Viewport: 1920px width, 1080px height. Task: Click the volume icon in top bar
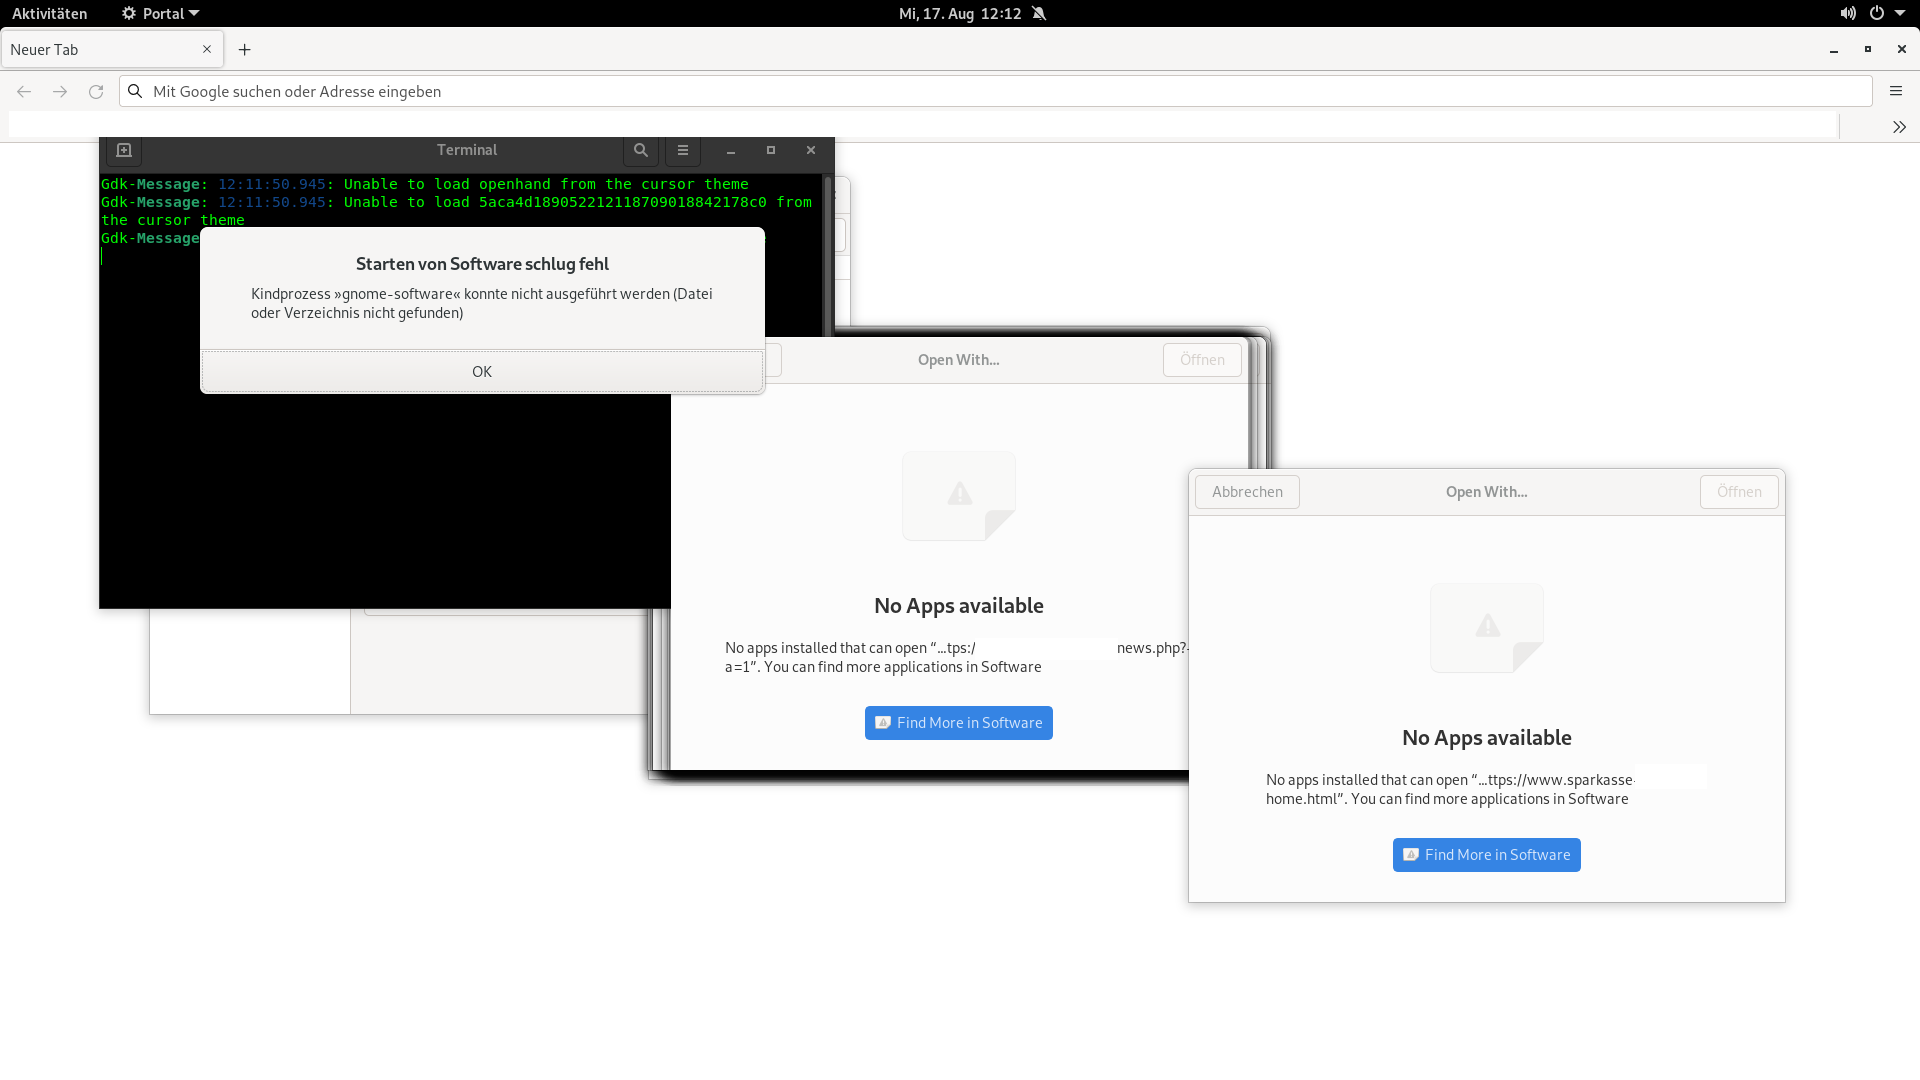coord(1847,13)
